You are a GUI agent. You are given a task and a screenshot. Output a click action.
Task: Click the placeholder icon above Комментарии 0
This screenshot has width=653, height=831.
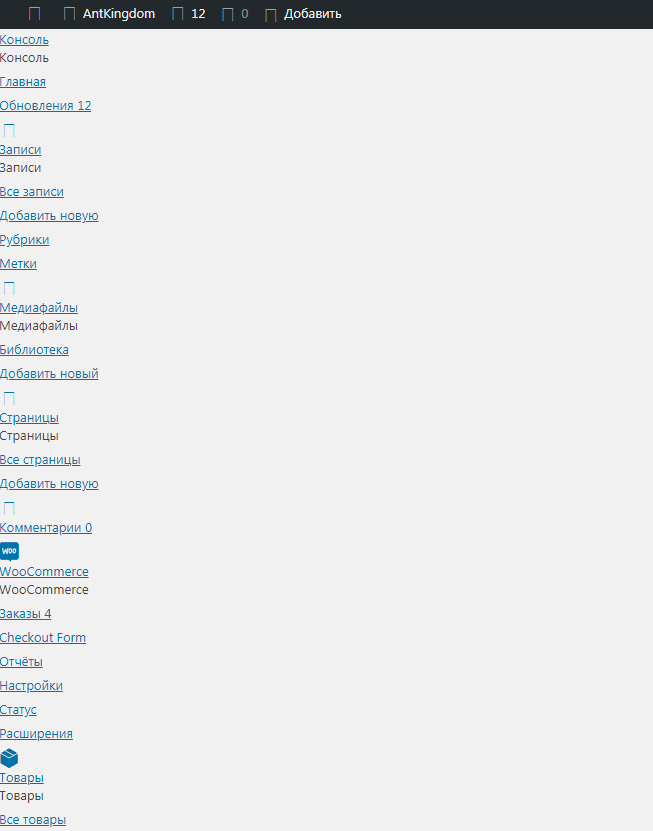click(x=9, y=508)
